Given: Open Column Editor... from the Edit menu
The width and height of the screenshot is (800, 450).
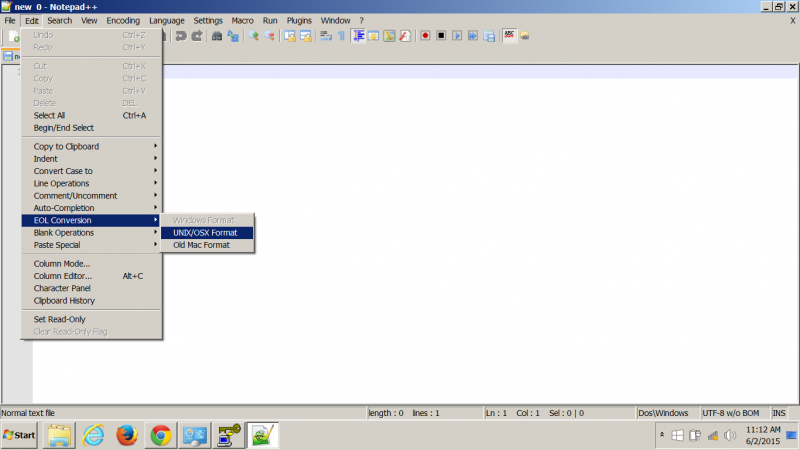Looking at the screenshot, I should tap(91, 276).
